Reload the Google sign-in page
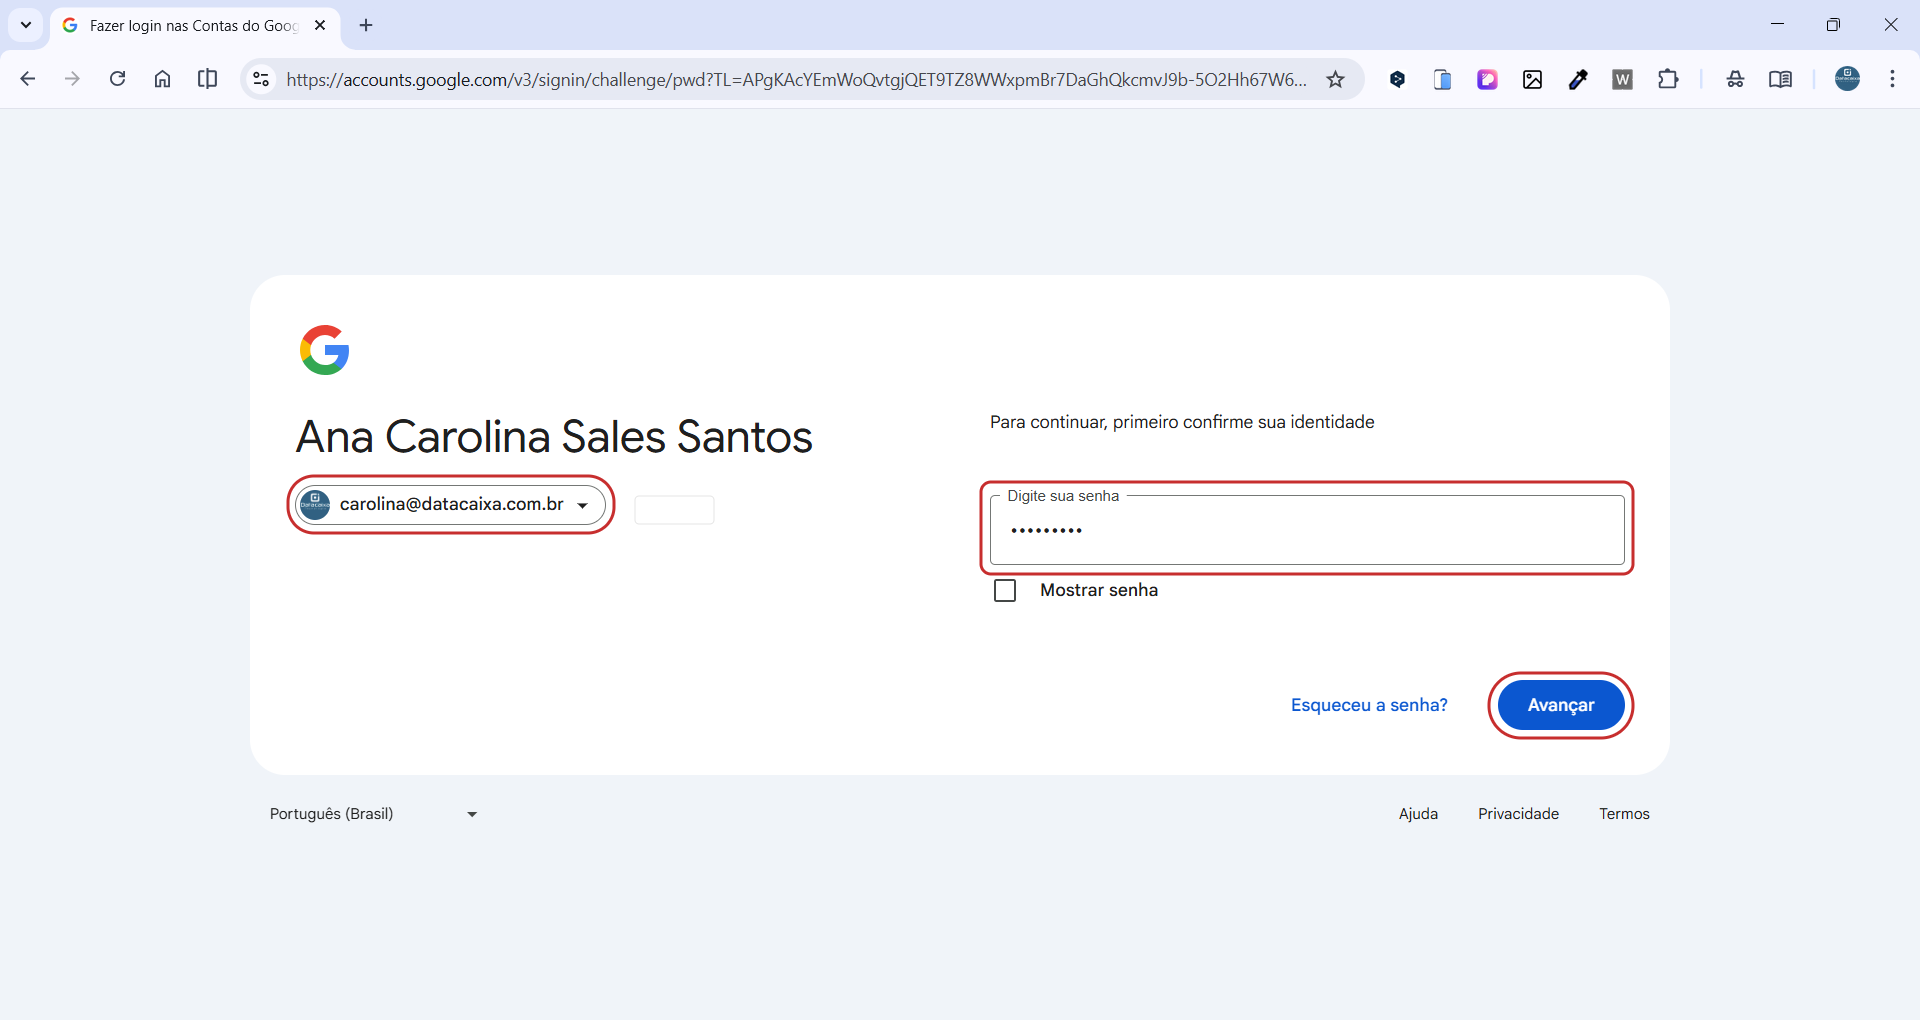Image resolution: width=1920 pixels, height=1020 pixels. click(117, 79)
